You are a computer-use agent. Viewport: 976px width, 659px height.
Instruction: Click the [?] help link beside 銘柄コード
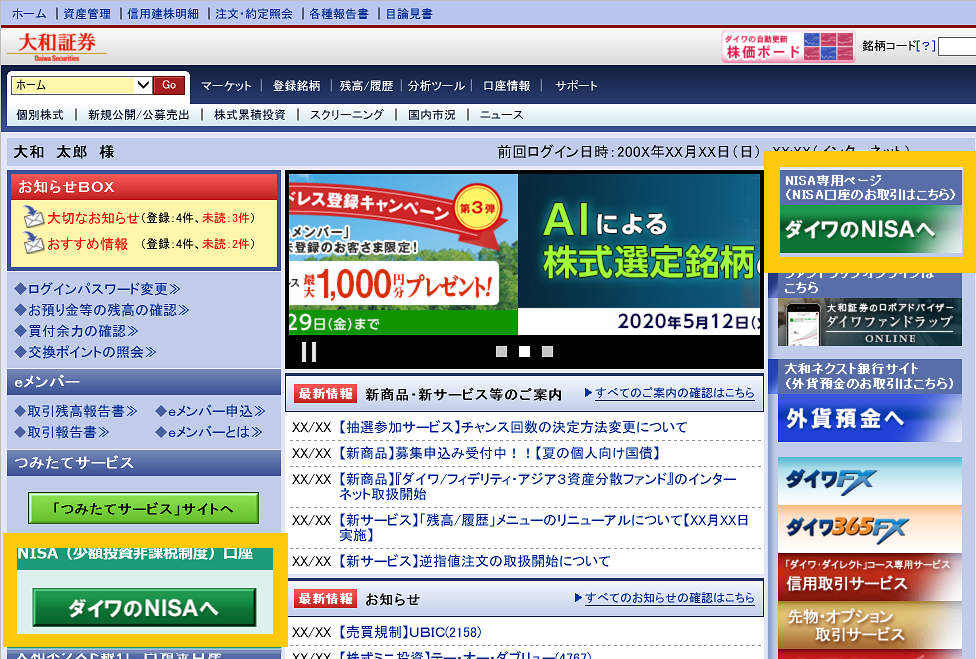(x=927, y=46)
